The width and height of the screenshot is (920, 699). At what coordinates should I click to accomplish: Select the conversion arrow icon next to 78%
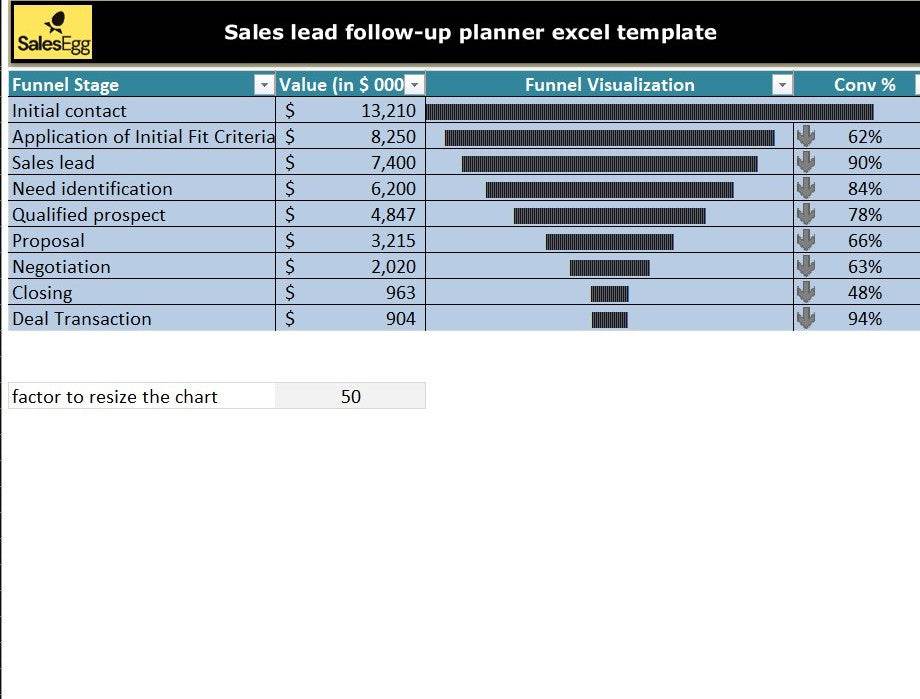click(x=805, y=215)
